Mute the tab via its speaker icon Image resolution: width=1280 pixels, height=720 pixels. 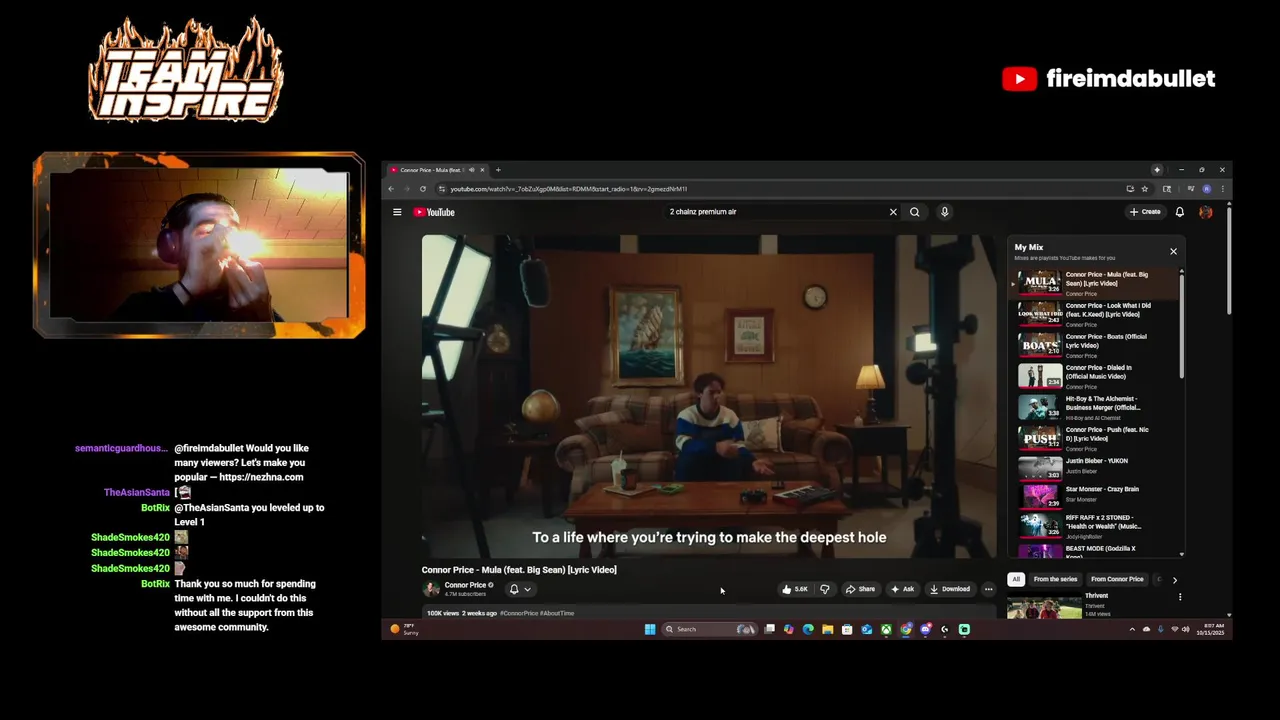(471, 170)
